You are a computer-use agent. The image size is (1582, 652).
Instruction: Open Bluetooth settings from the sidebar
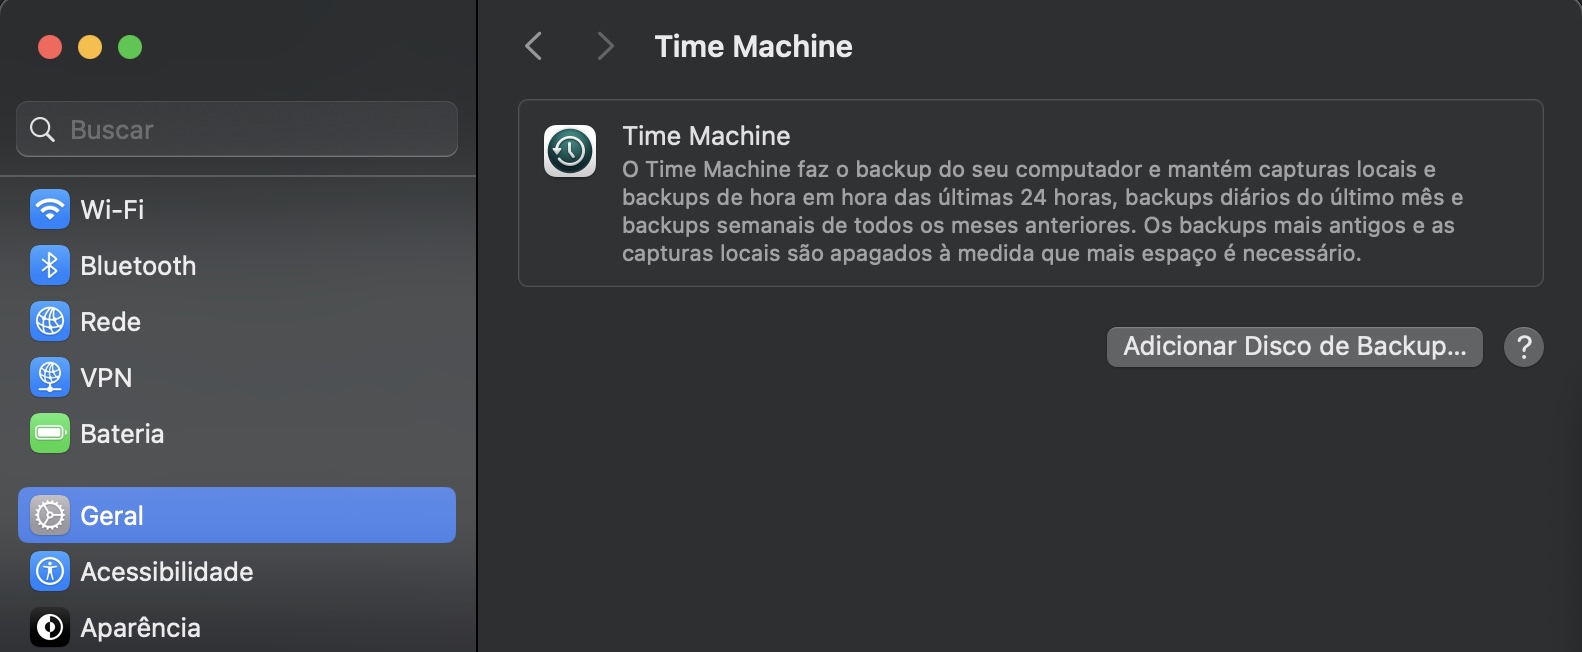(x=48, y=265)
